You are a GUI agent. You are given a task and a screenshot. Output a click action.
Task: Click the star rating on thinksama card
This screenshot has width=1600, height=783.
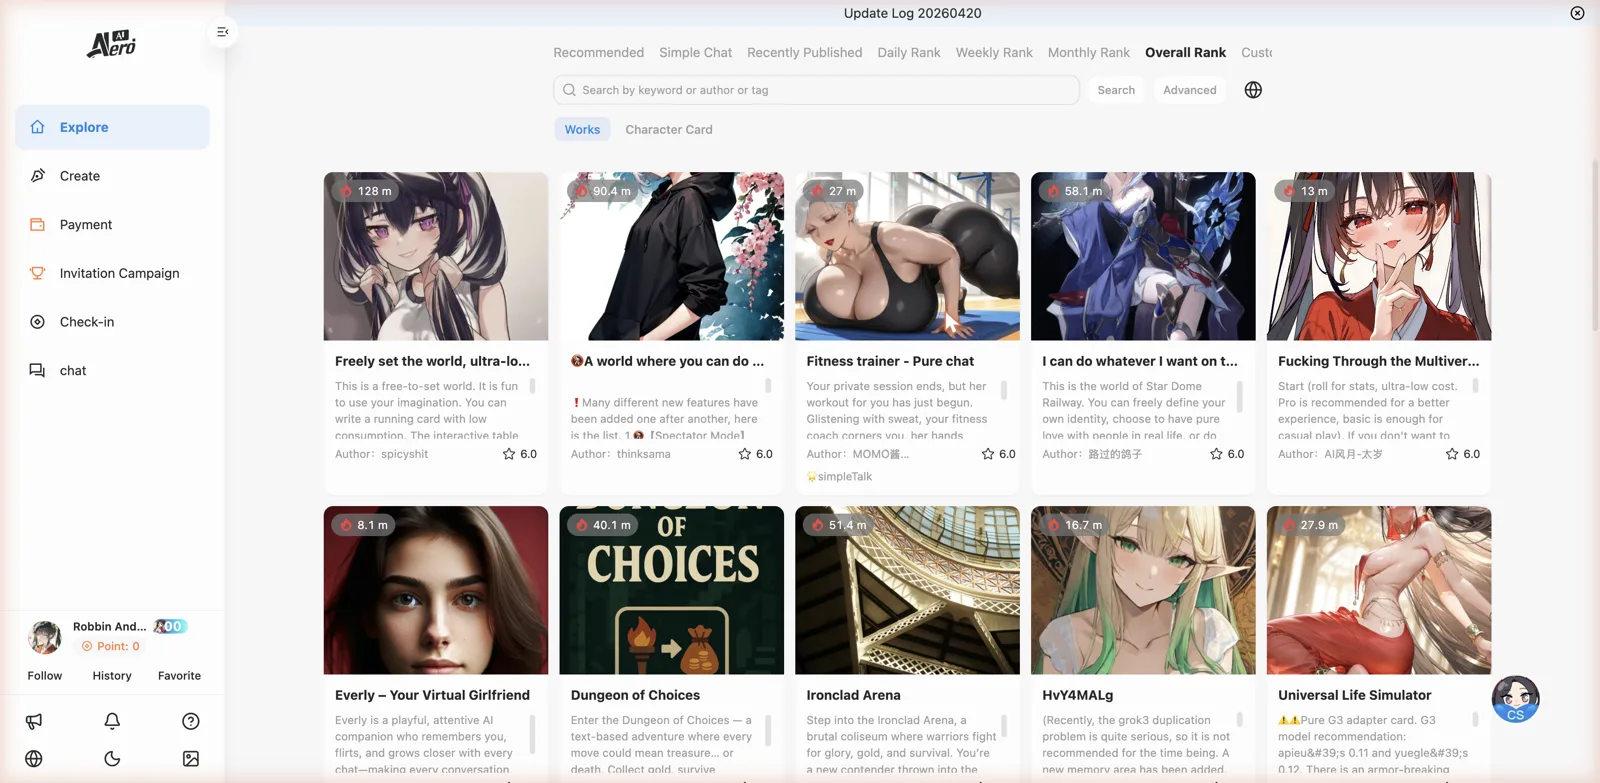pos(755,454)
